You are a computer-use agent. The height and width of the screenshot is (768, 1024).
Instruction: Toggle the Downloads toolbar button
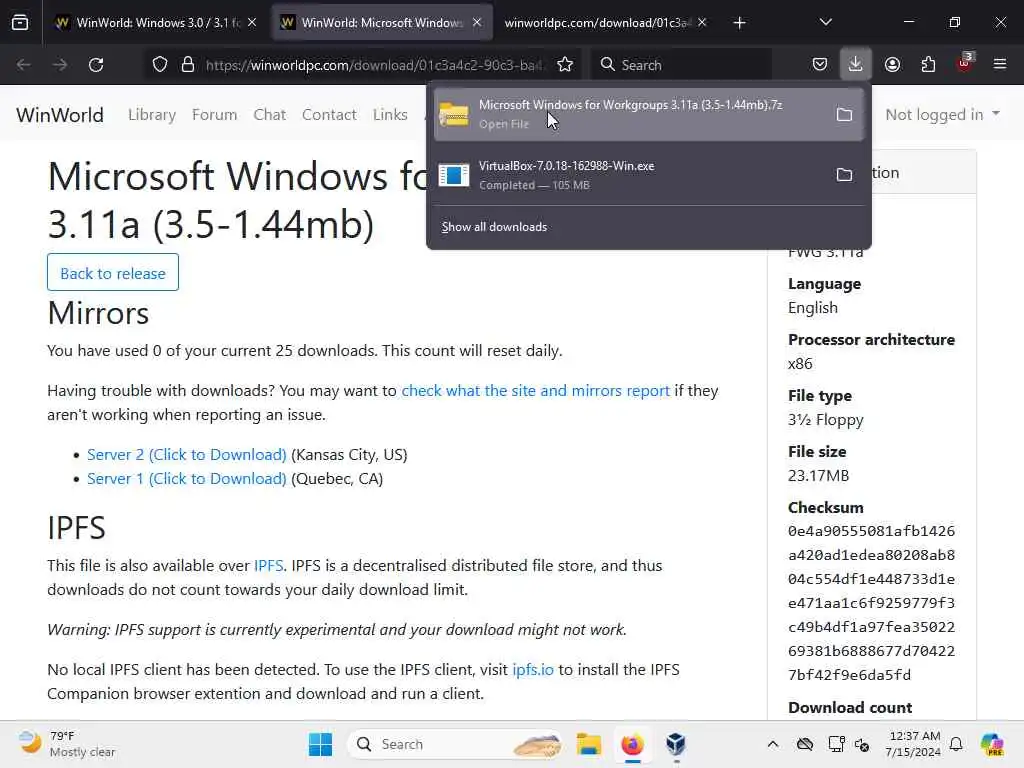(856, 64)
